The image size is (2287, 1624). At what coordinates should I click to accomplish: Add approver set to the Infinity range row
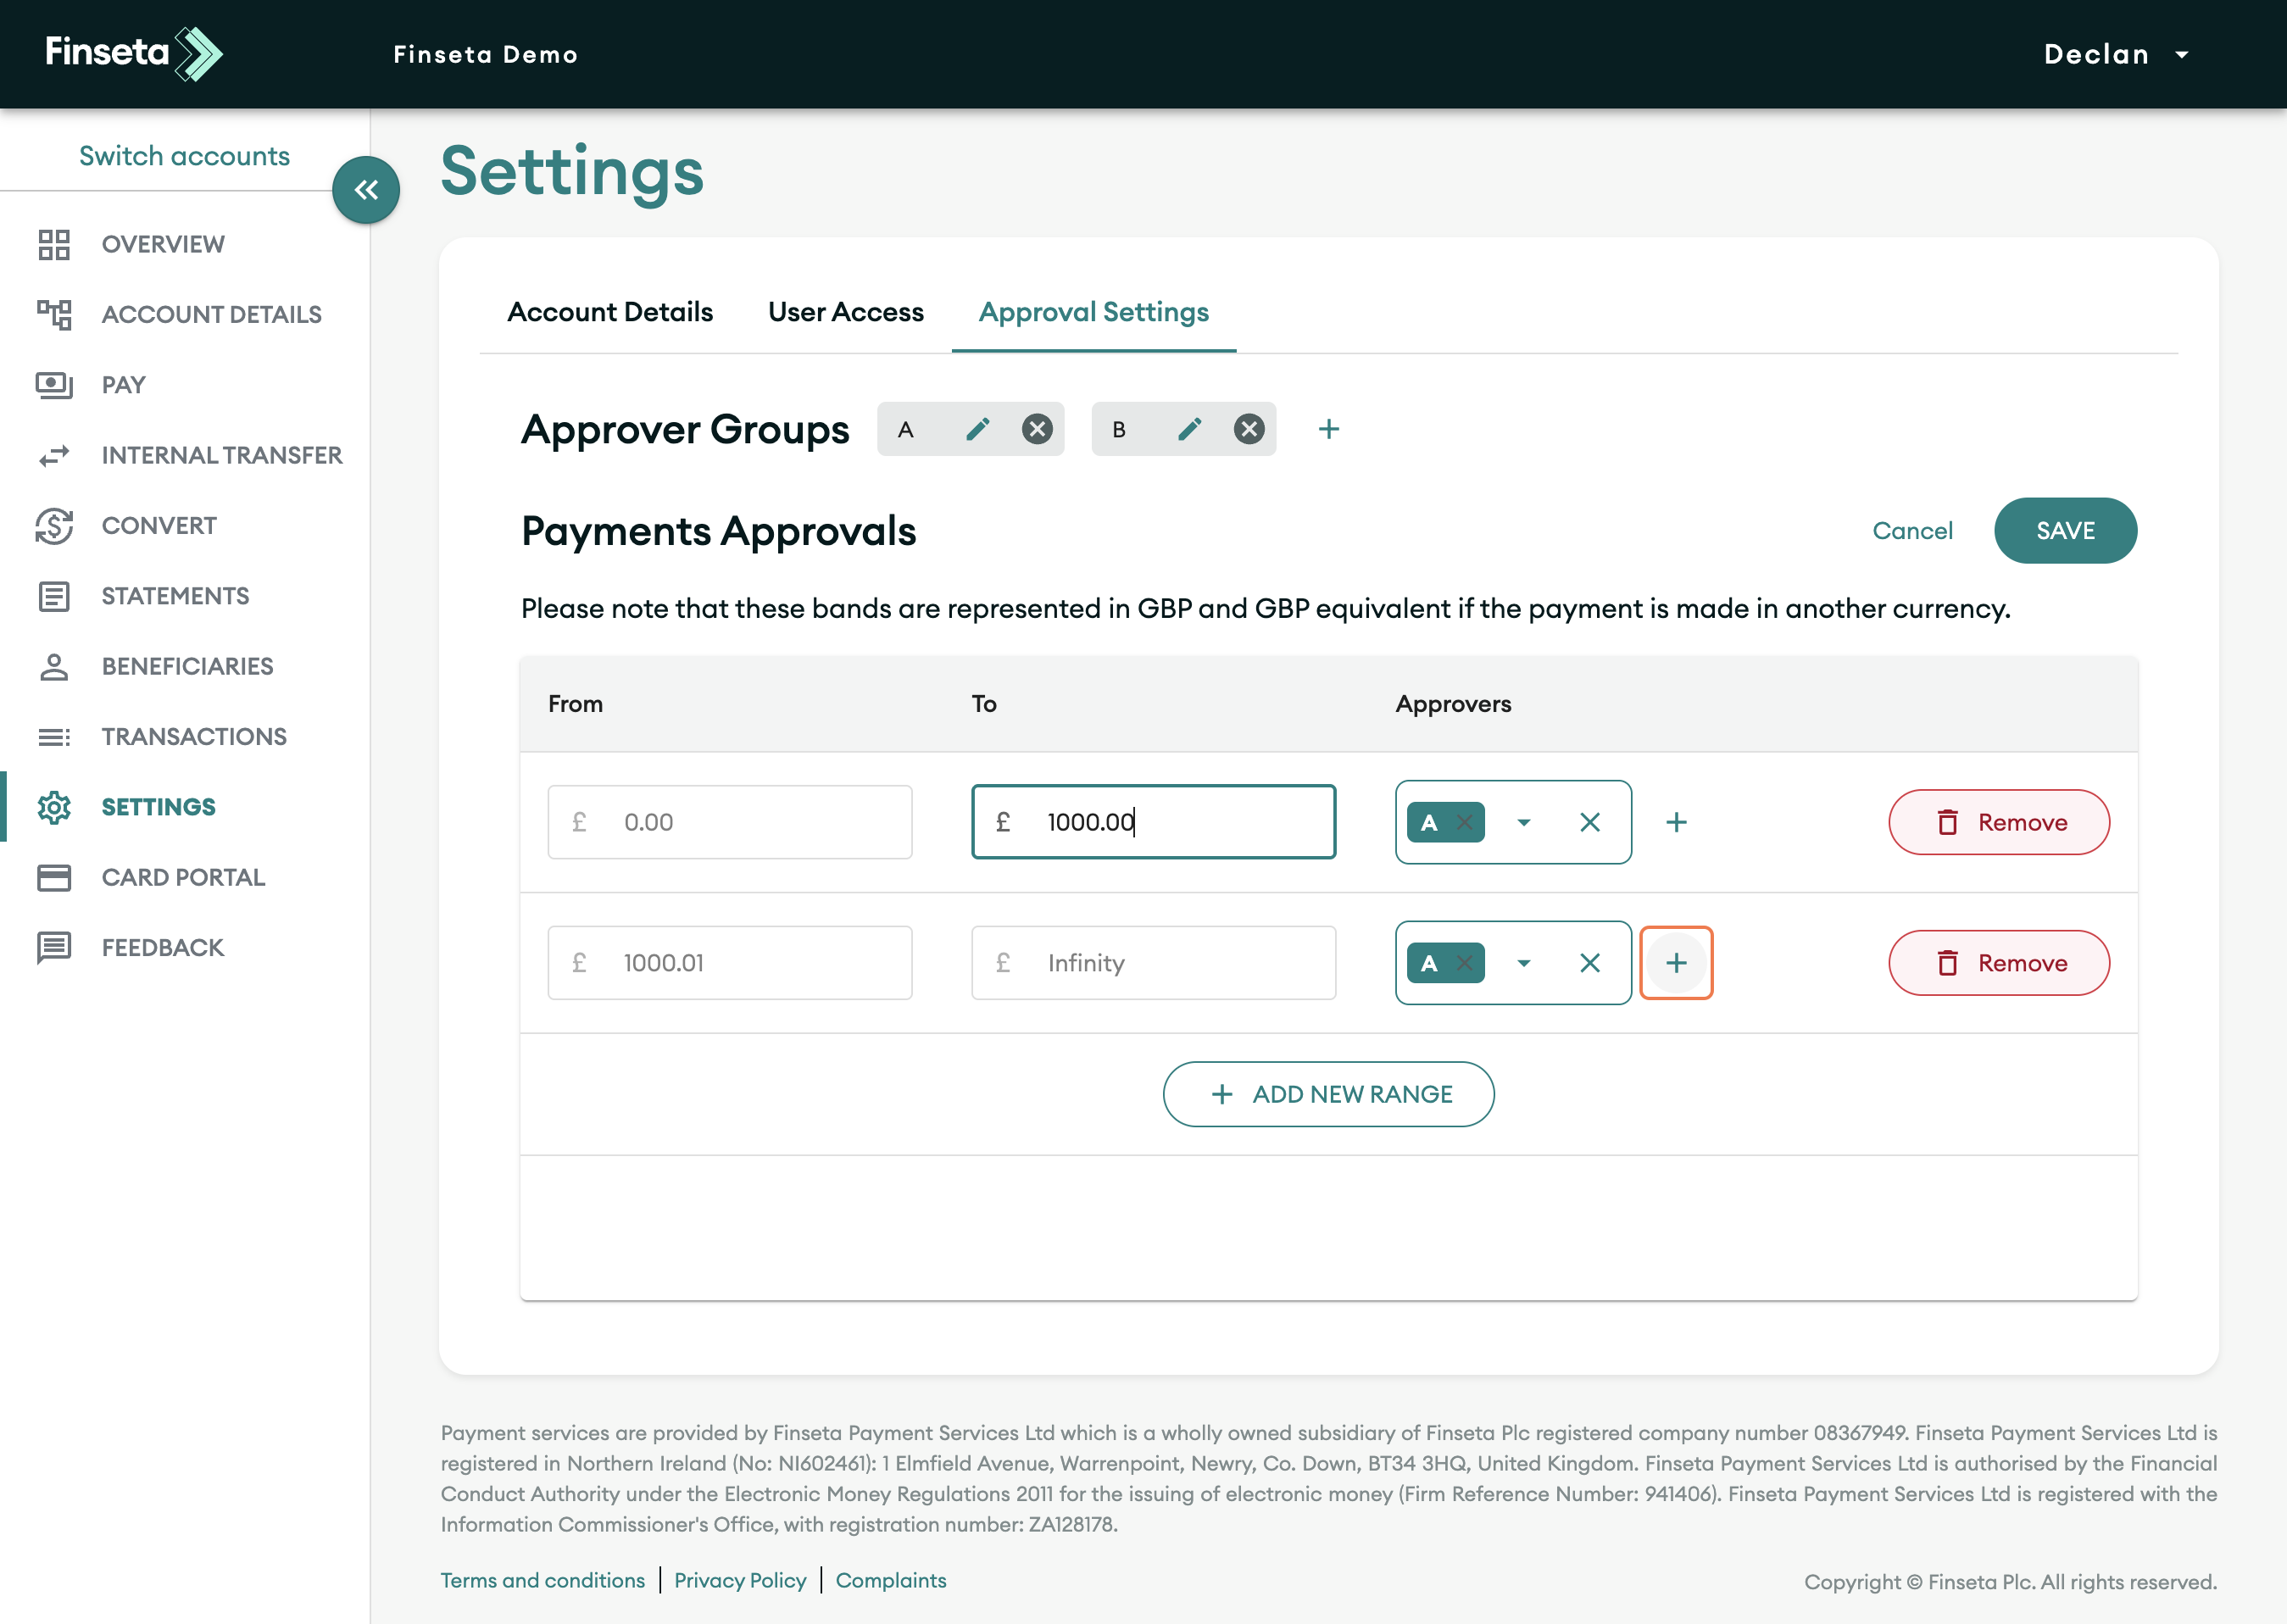click(x=1676, y=962)
